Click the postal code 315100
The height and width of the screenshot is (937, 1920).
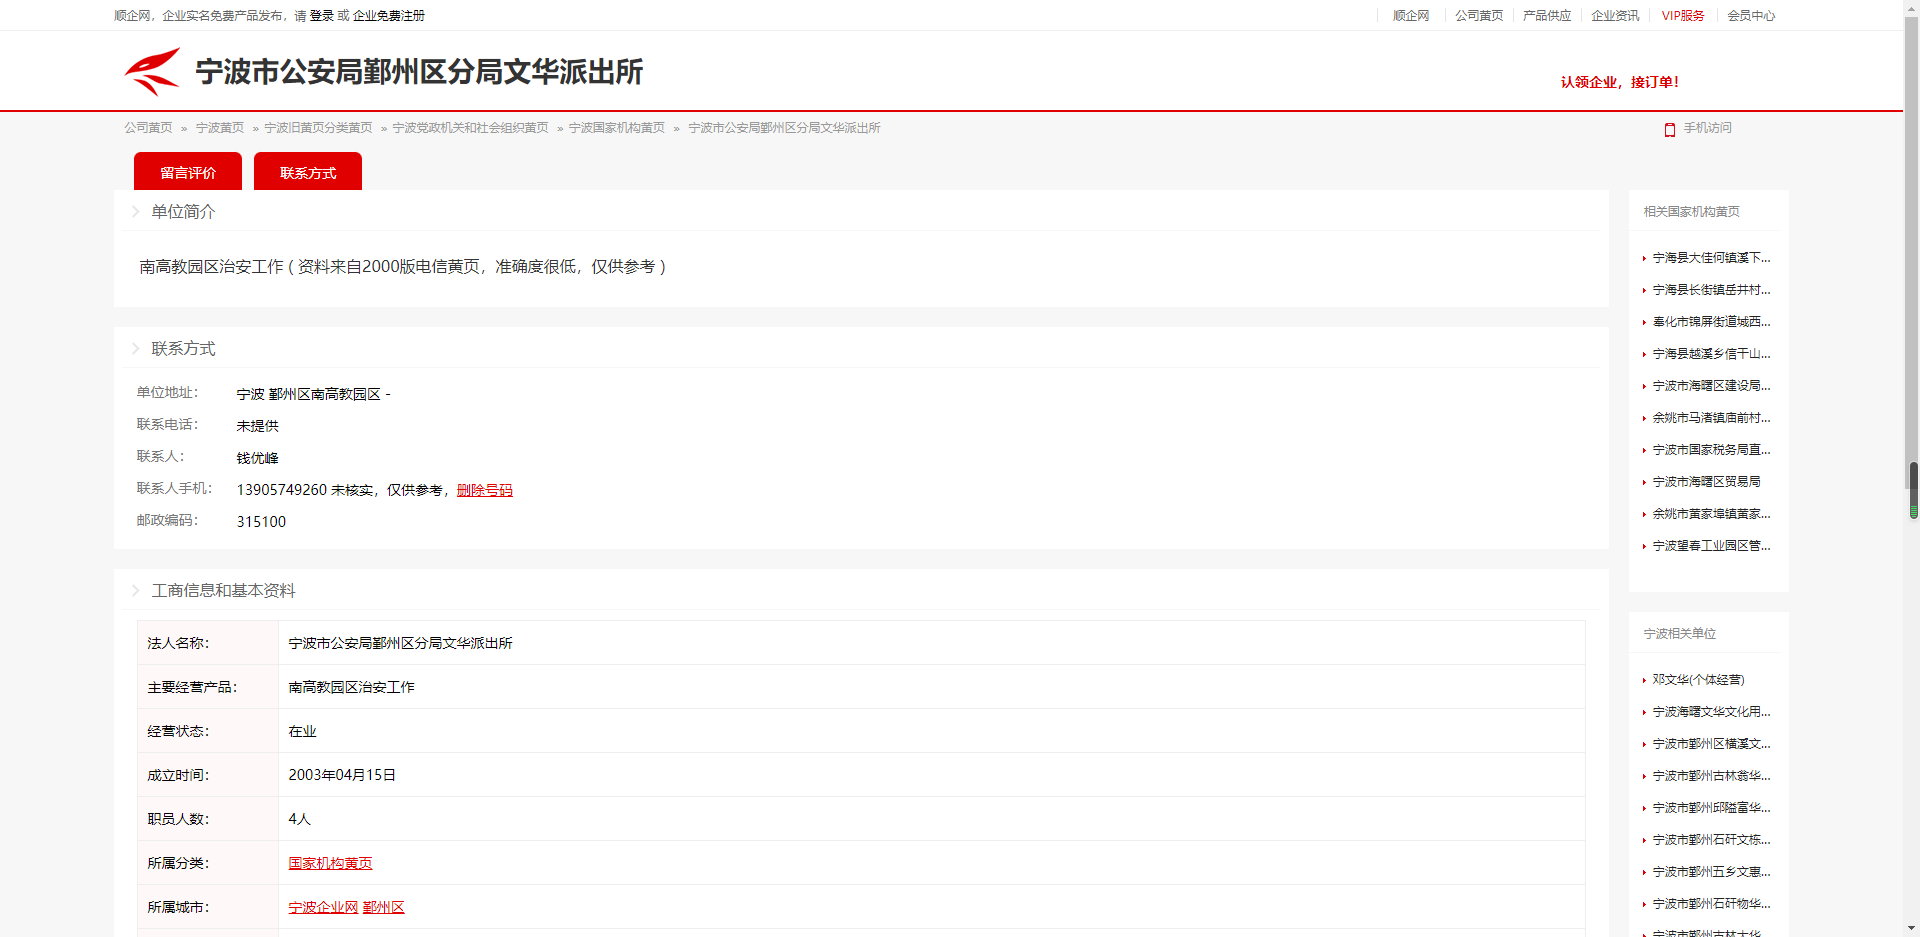click(261, 522)
